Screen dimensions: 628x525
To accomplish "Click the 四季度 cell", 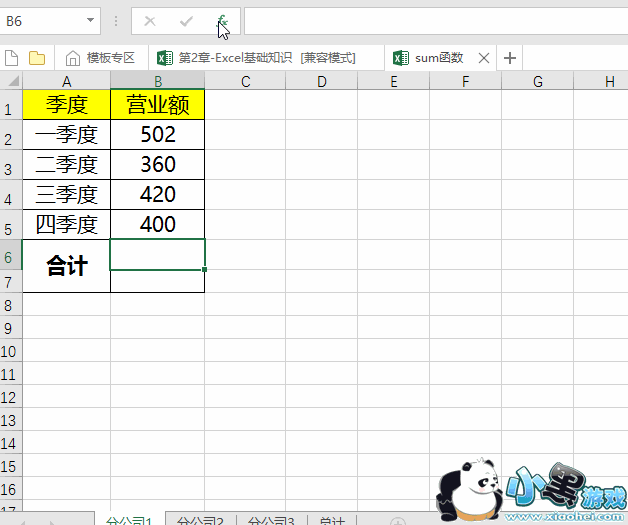I will (66, 225).
